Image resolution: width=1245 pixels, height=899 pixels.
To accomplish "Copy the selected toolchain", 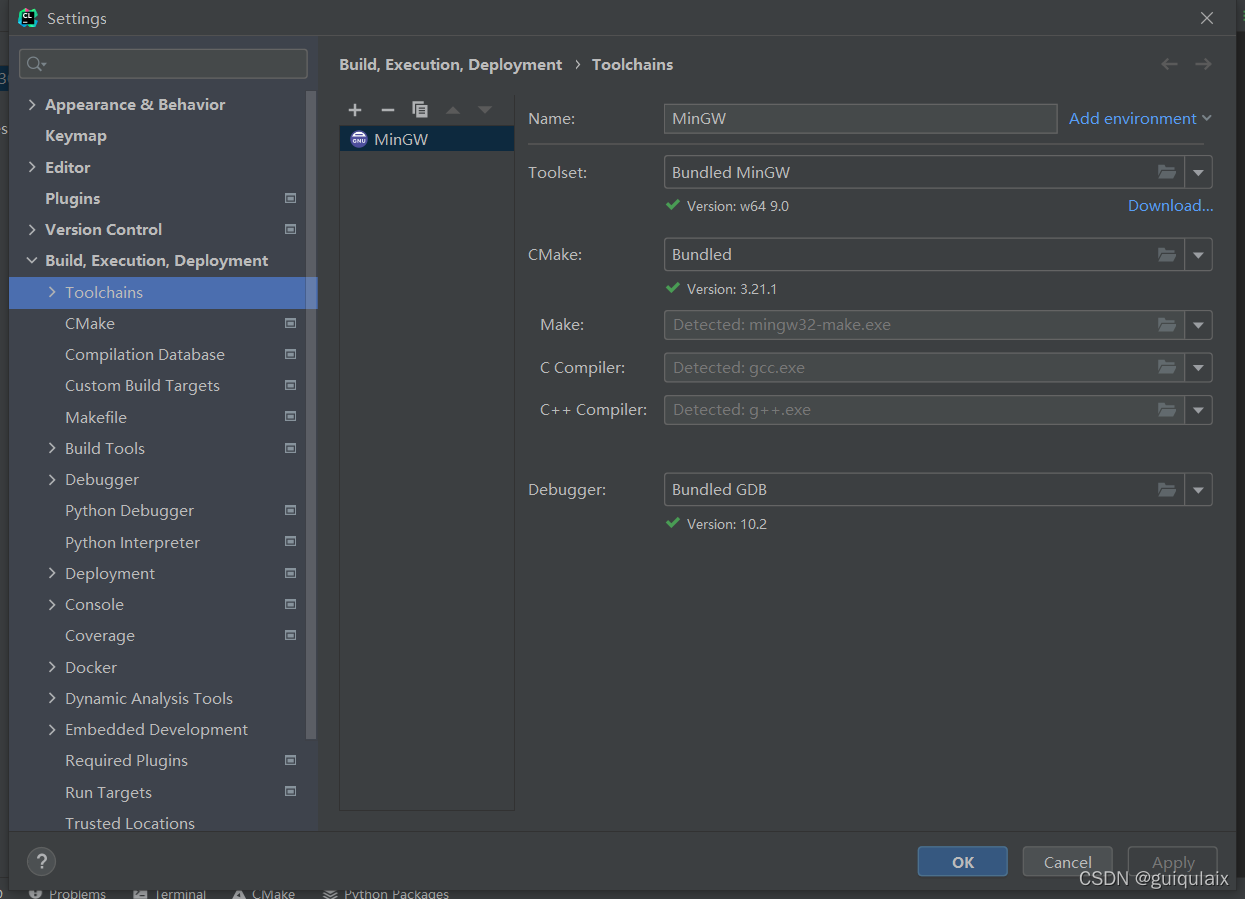I will point(420,110).
